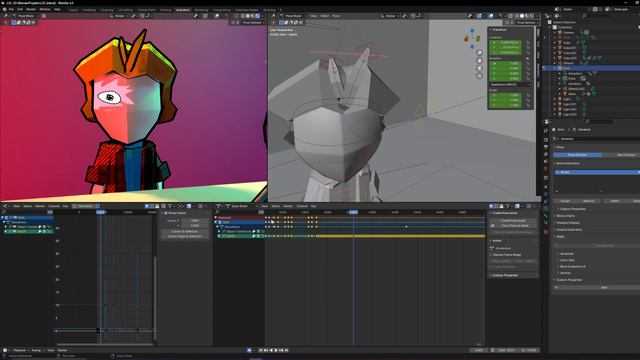Image resolution: width=640 pixels, height=360 pixels.
Task: Open Global orientation dropdown in left viewport
Action: click(x=120, y=16)
